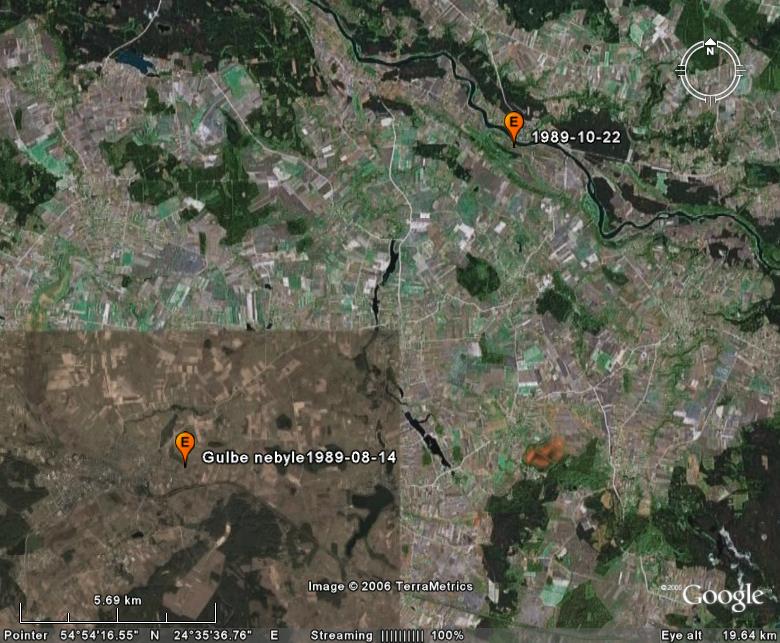This screenshot has height=643, width=780.
Task: Click the Google logo watermark
Action: [722, 597]
